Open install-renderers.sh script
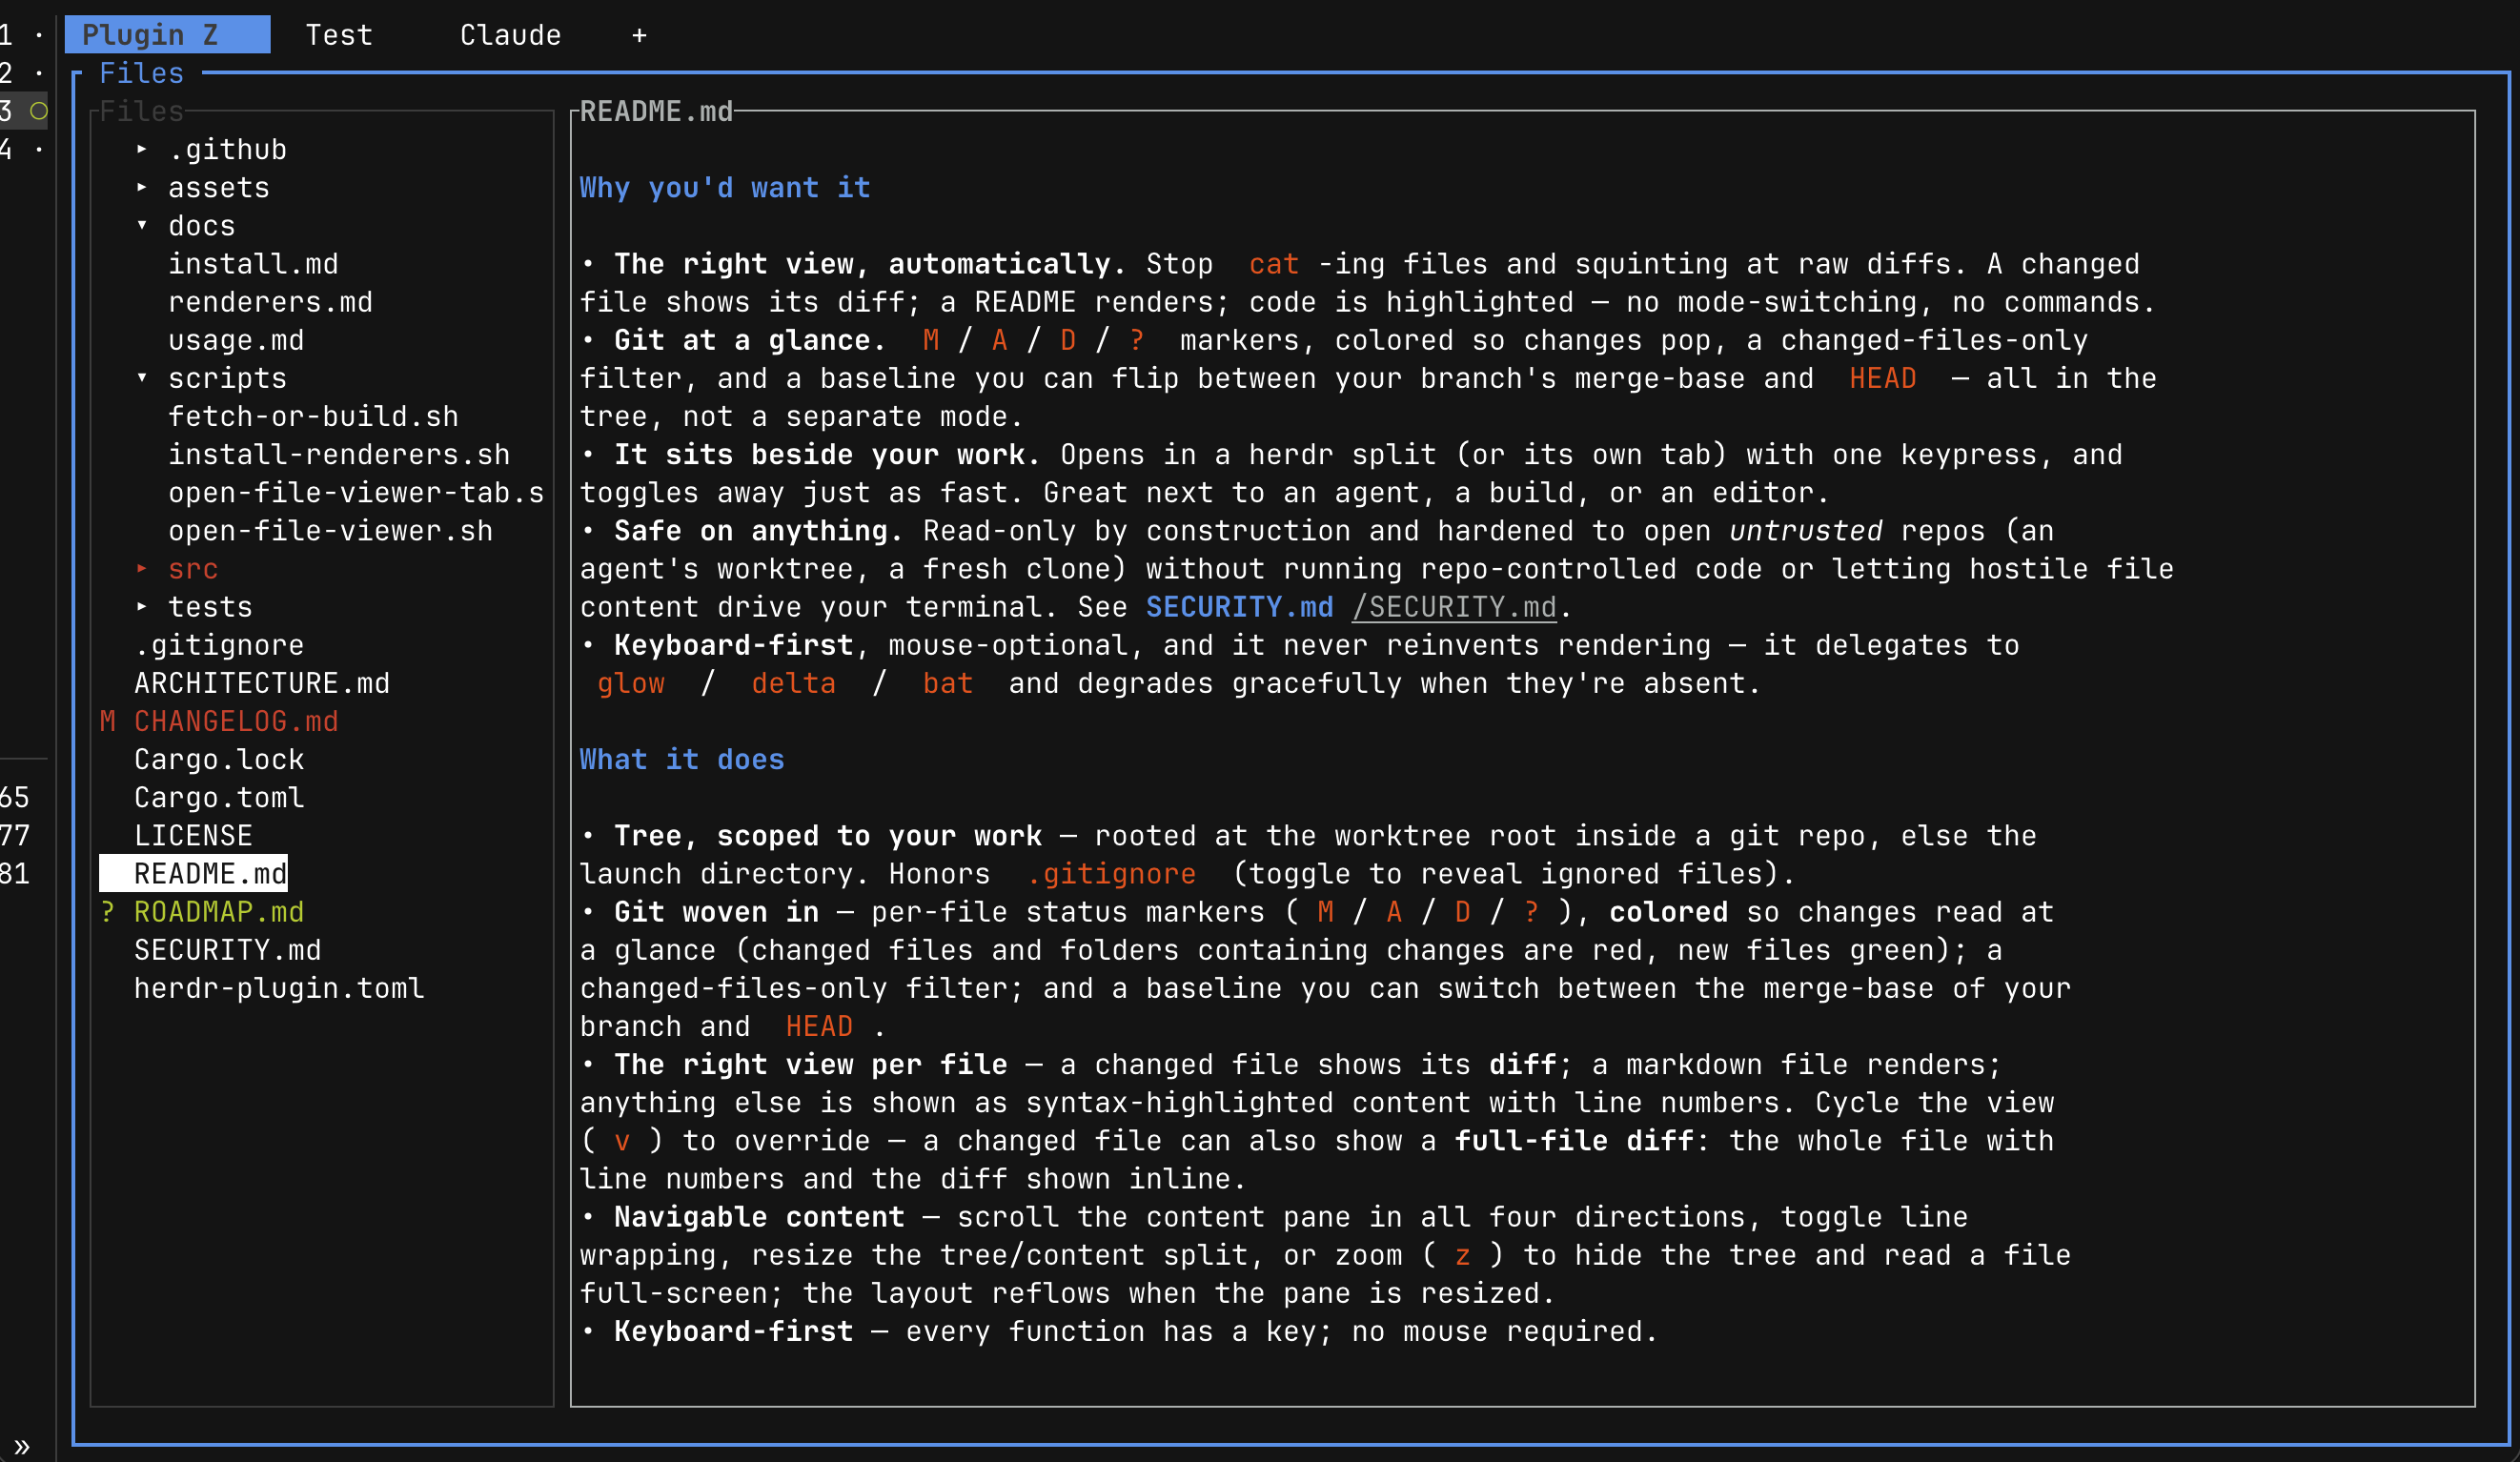Screen dimensions: 2520x1462 pos(339,454)
